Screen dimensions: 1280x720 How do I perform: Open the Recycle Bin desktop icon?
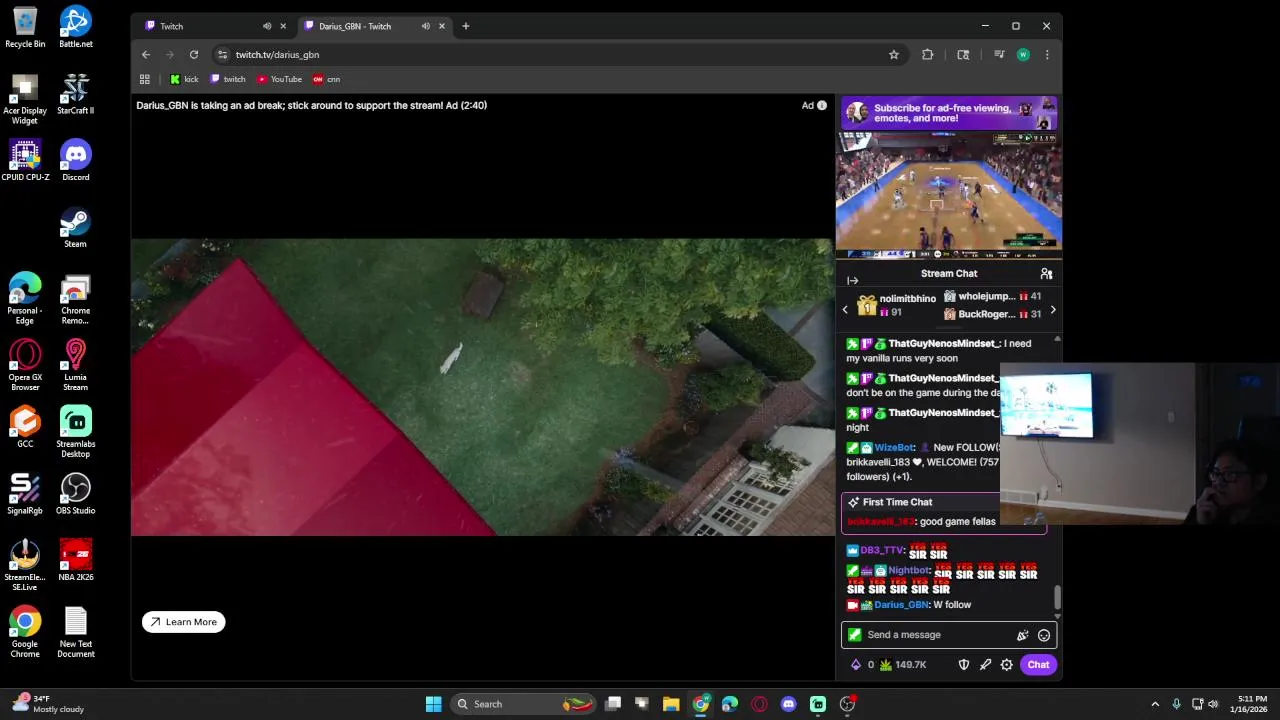coord(25,27)
